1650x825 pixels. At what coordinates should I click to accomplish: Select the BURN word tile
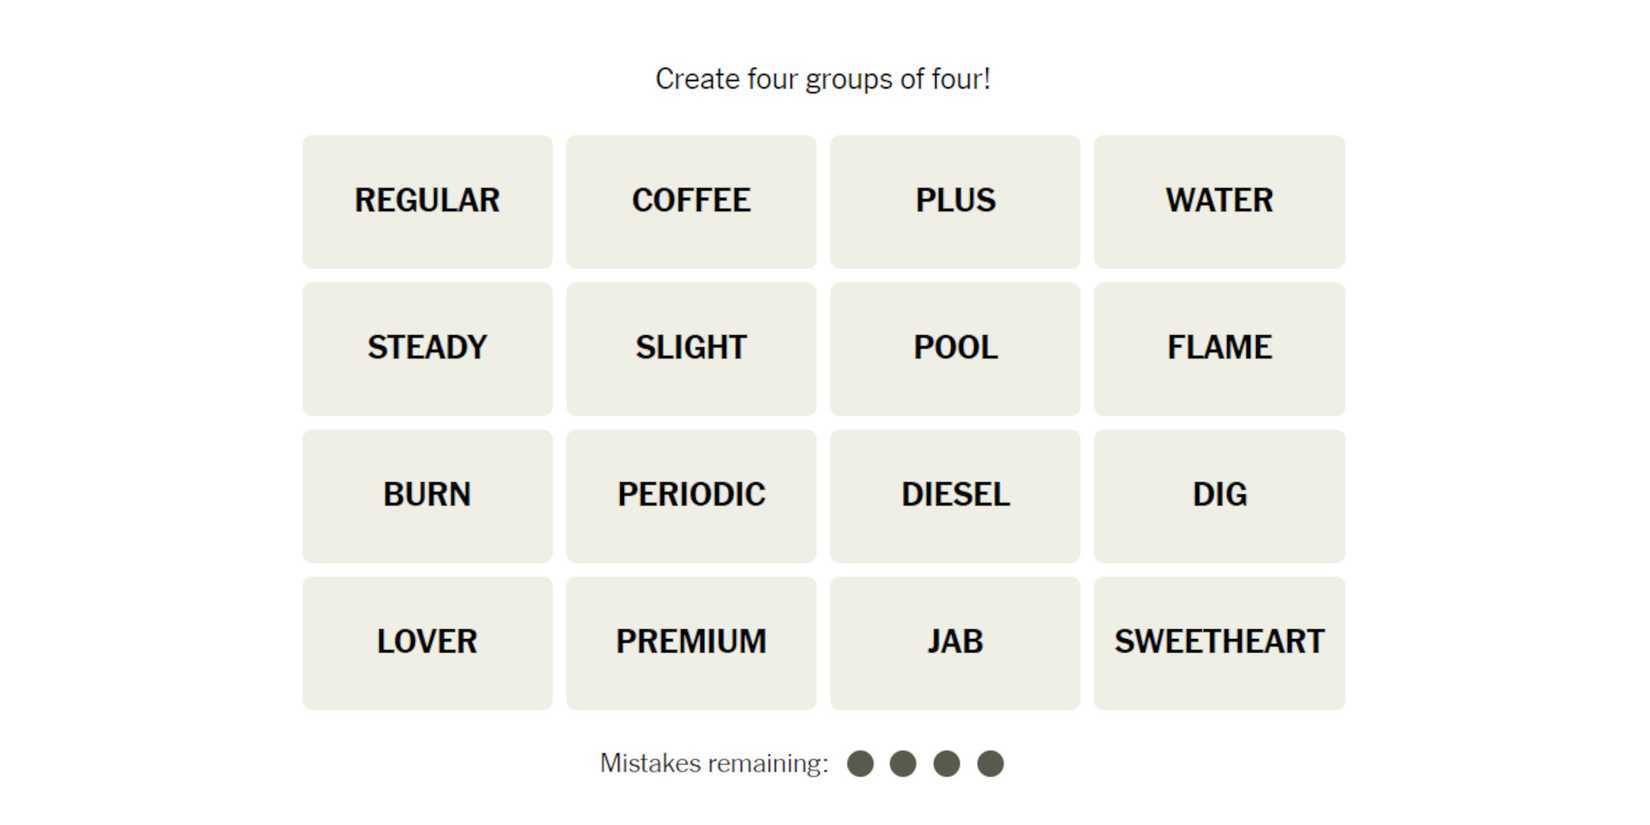click(x=427, y=495)
